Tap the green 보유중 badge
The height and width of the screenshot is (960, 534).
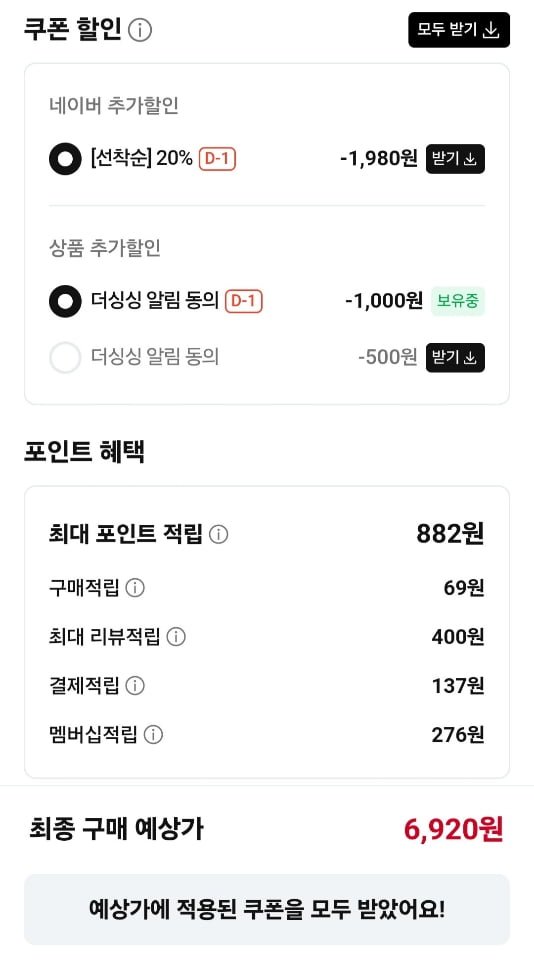click(x=457, y=301)
